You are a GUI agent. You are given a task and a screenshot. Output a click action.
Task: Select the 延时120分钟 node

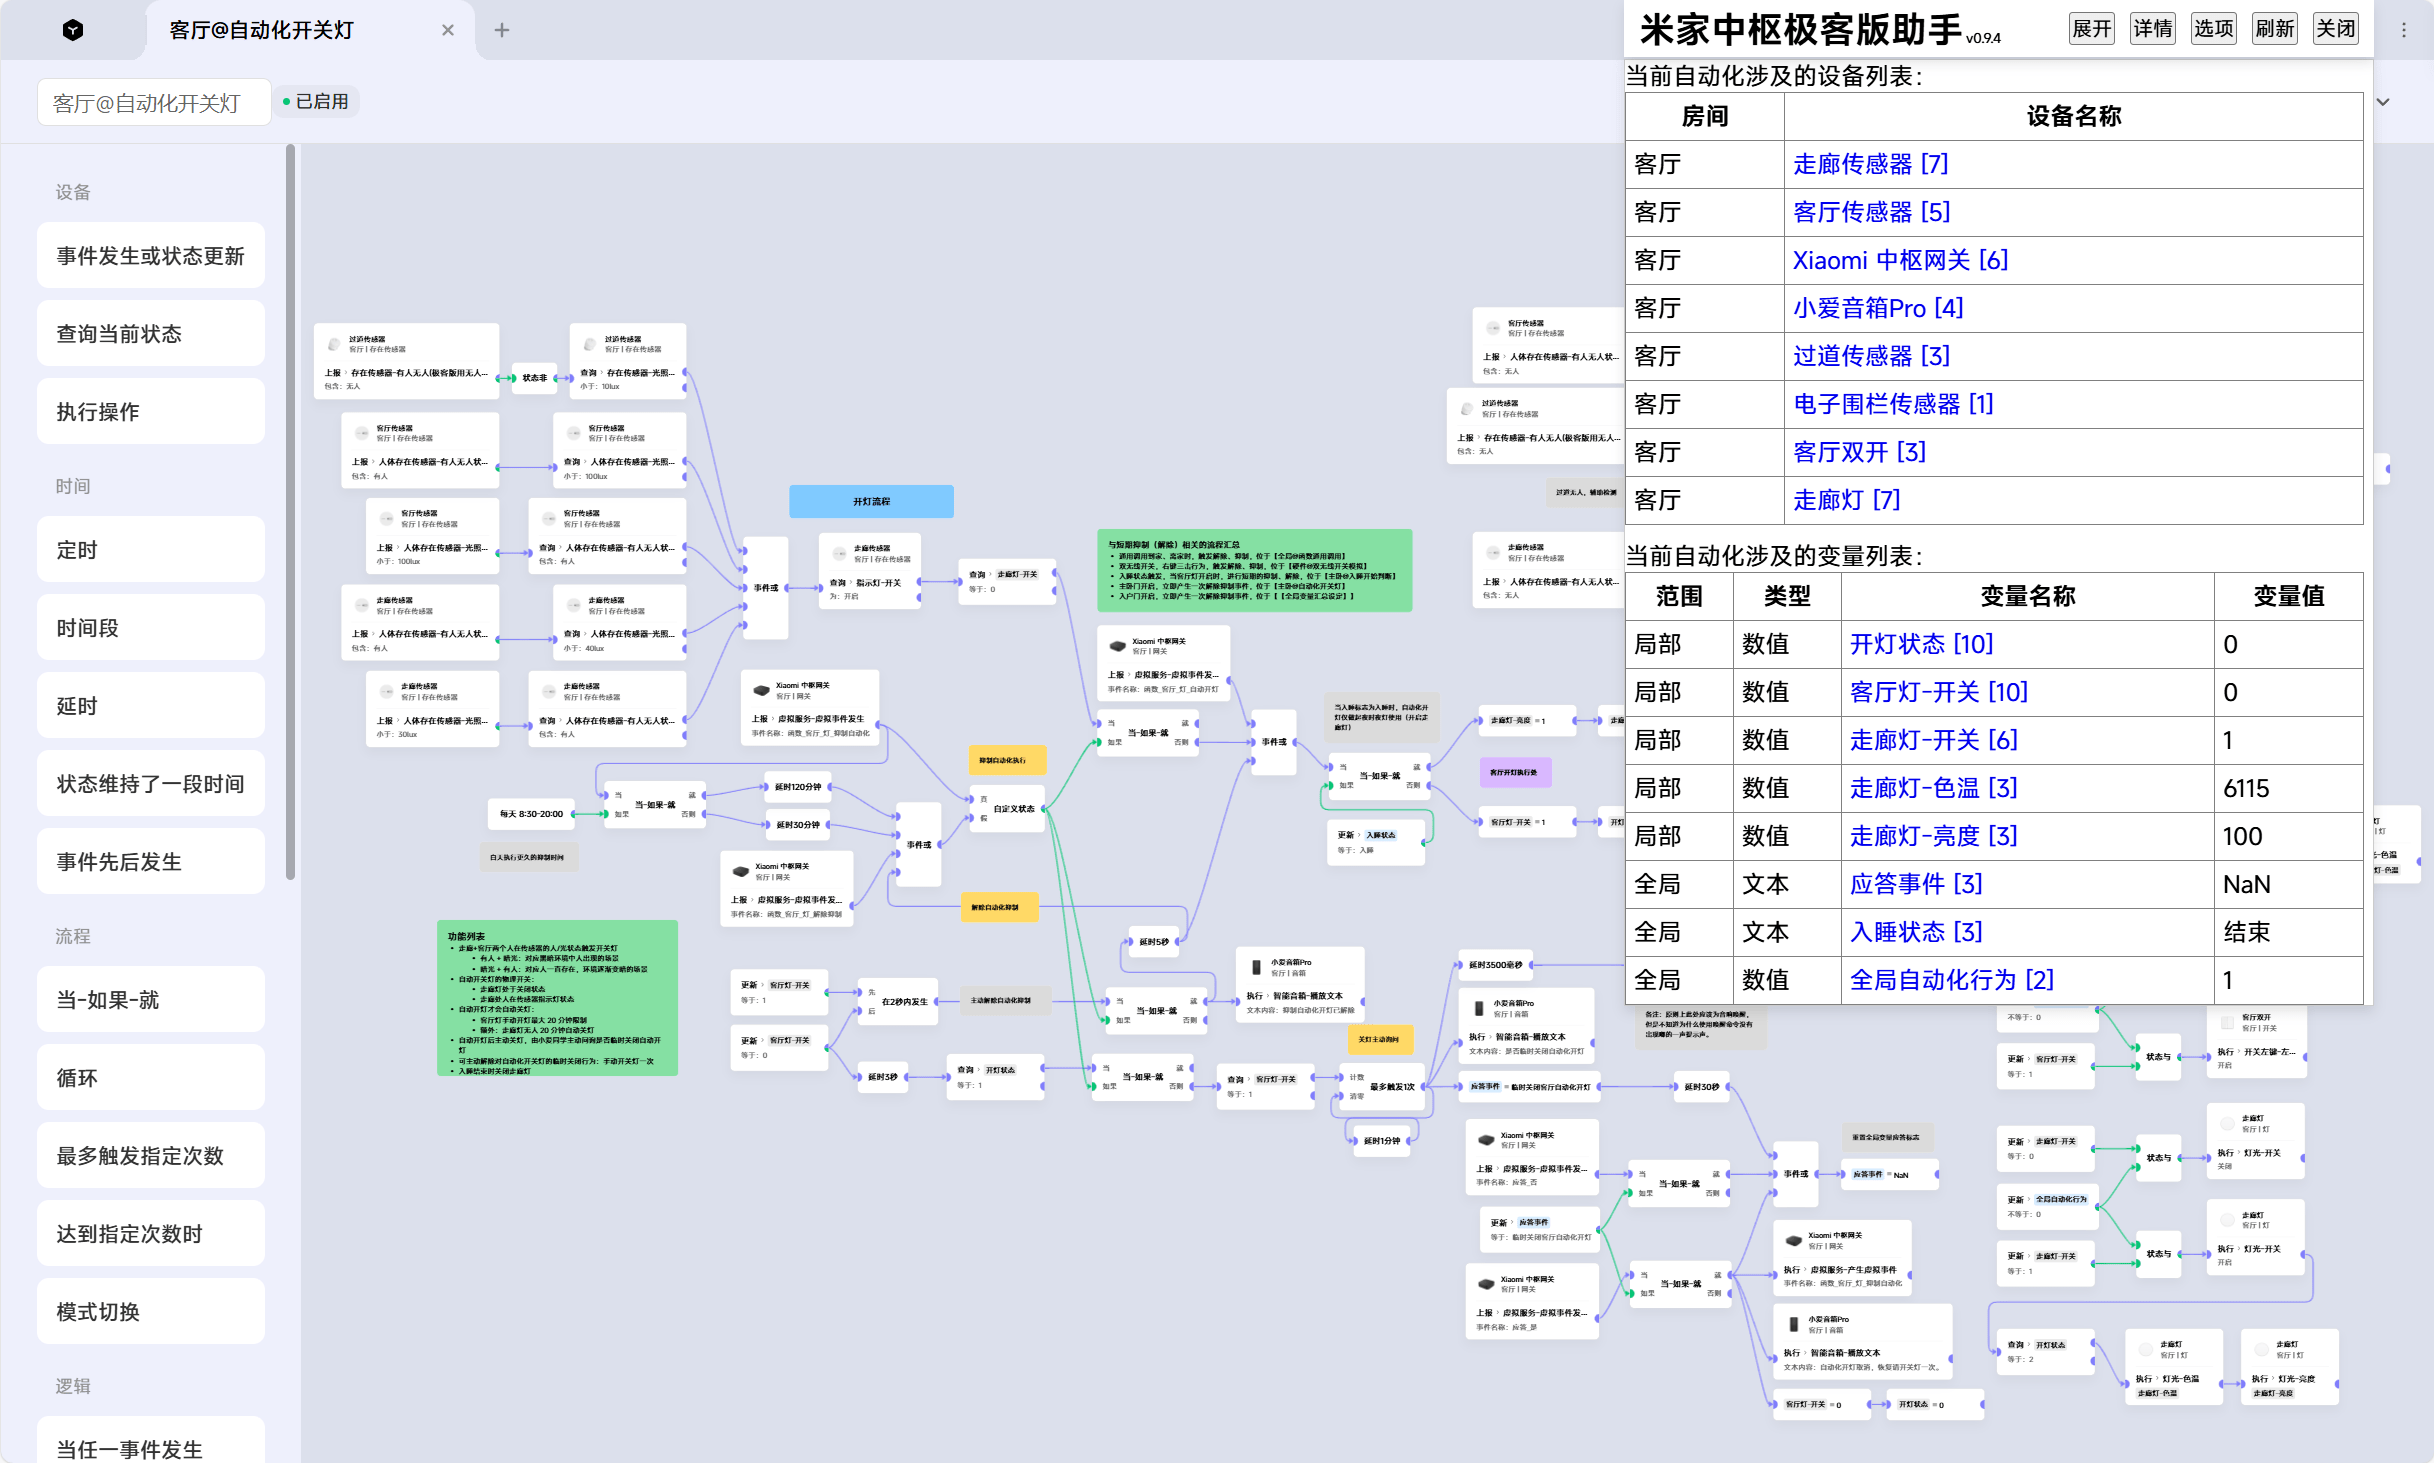[798, 787]
